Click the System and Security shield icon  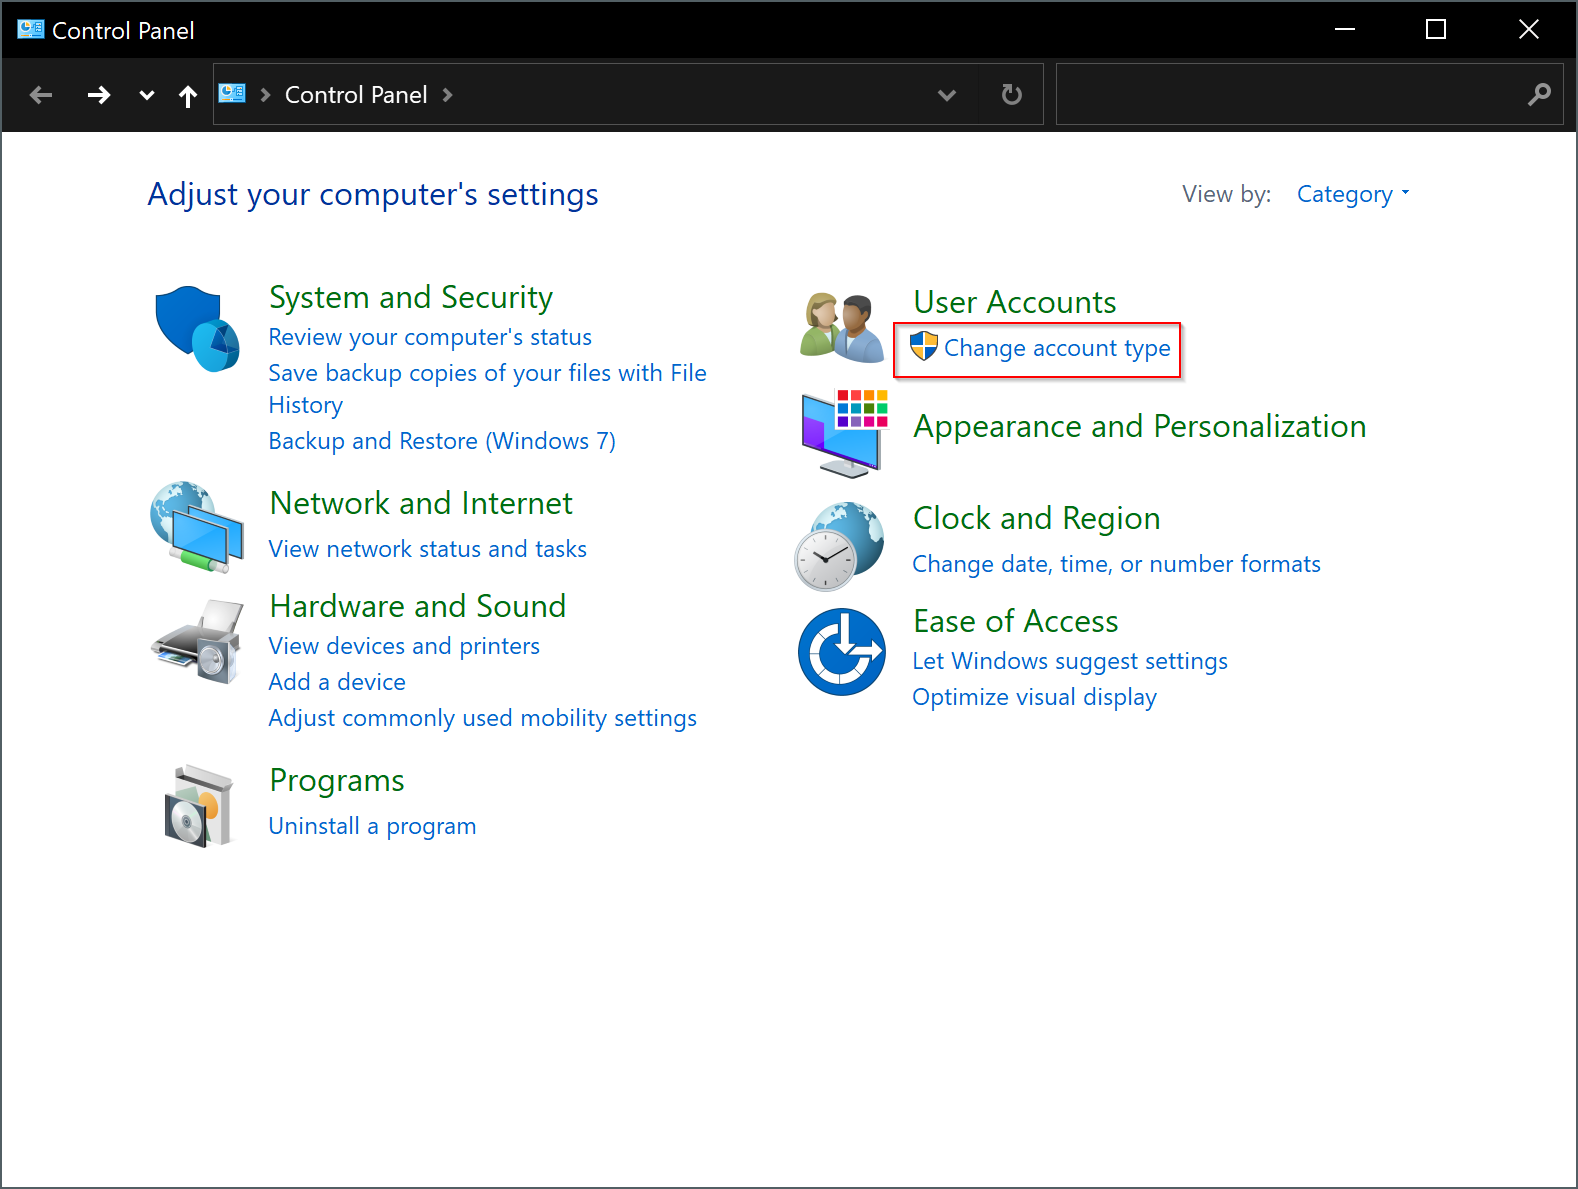coord(197,329)
